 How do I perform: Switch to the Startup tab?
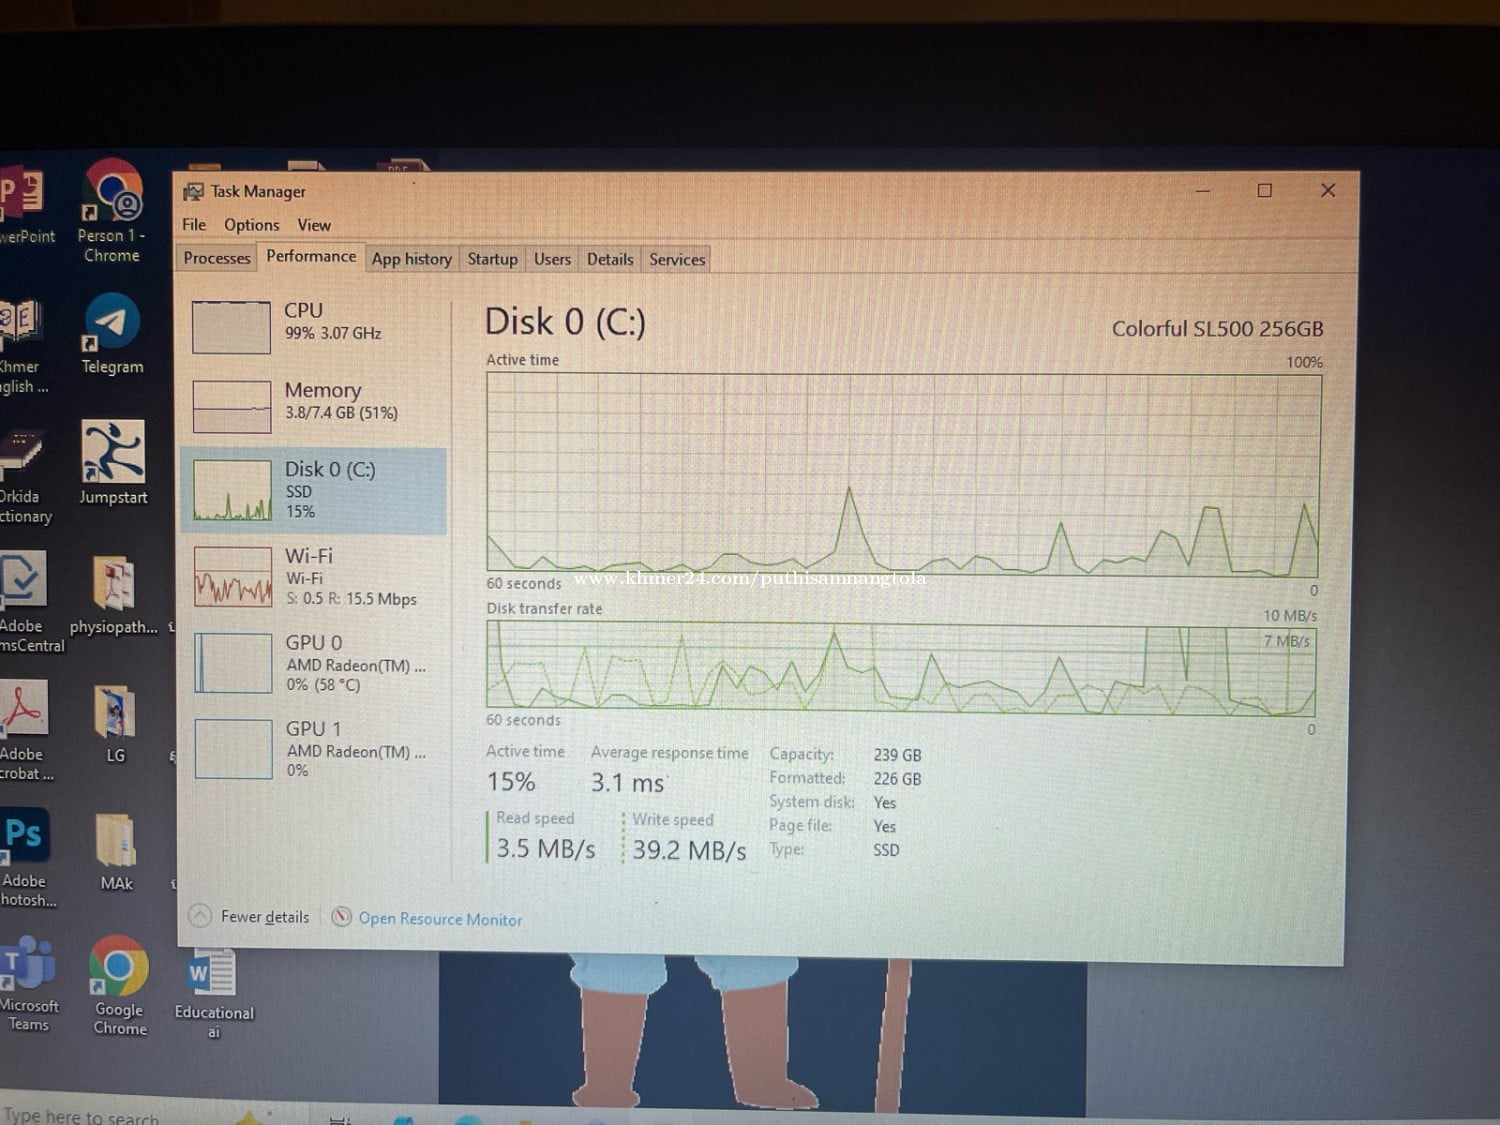(x=492, y=259)
